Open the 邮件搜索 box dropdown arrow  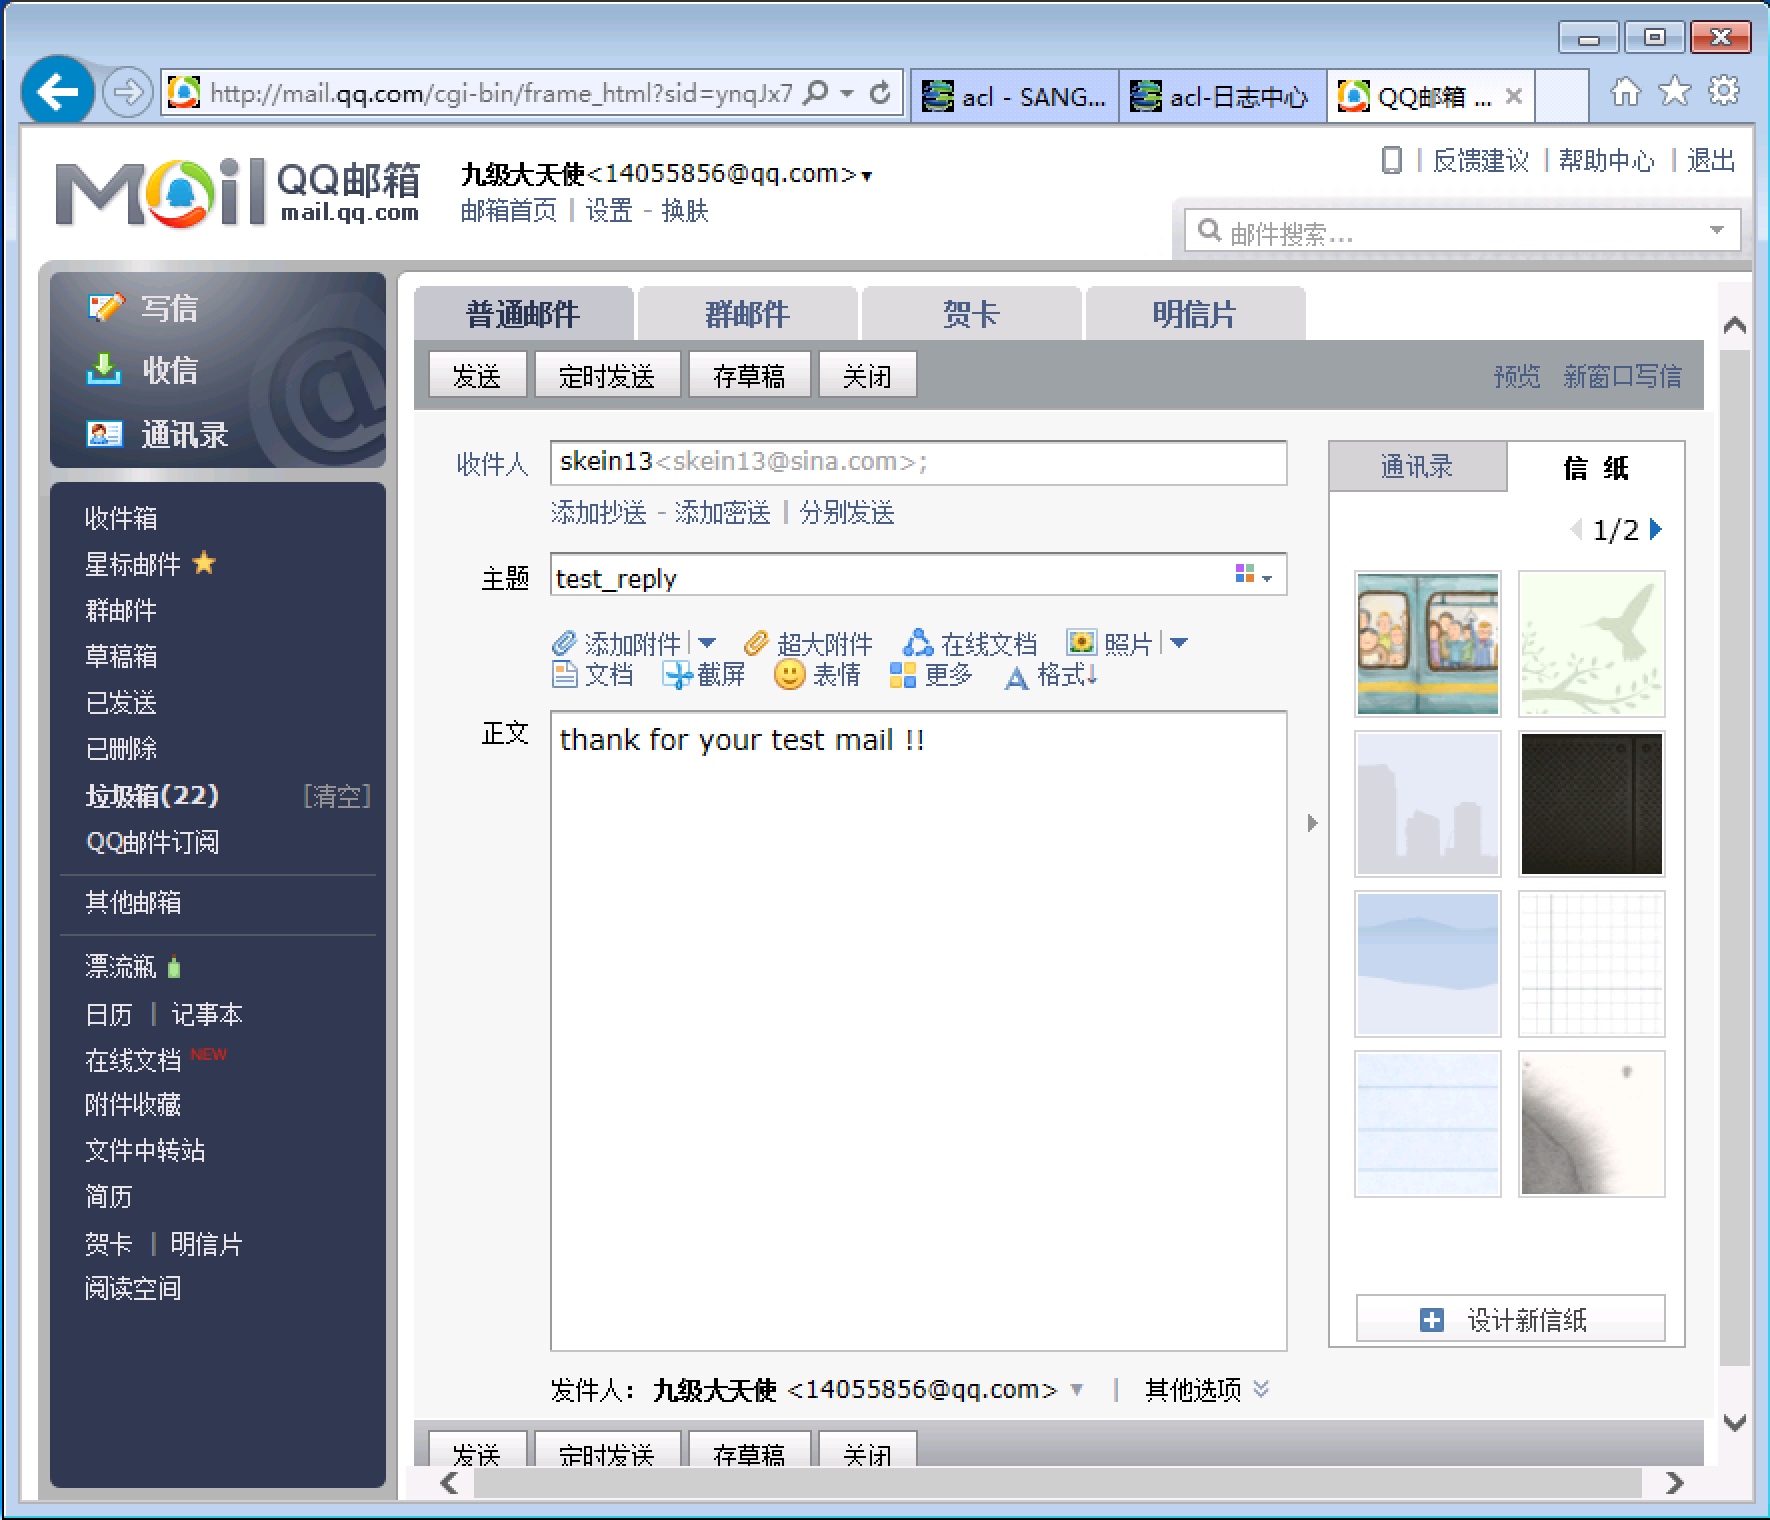click(x=1717, y=230)
